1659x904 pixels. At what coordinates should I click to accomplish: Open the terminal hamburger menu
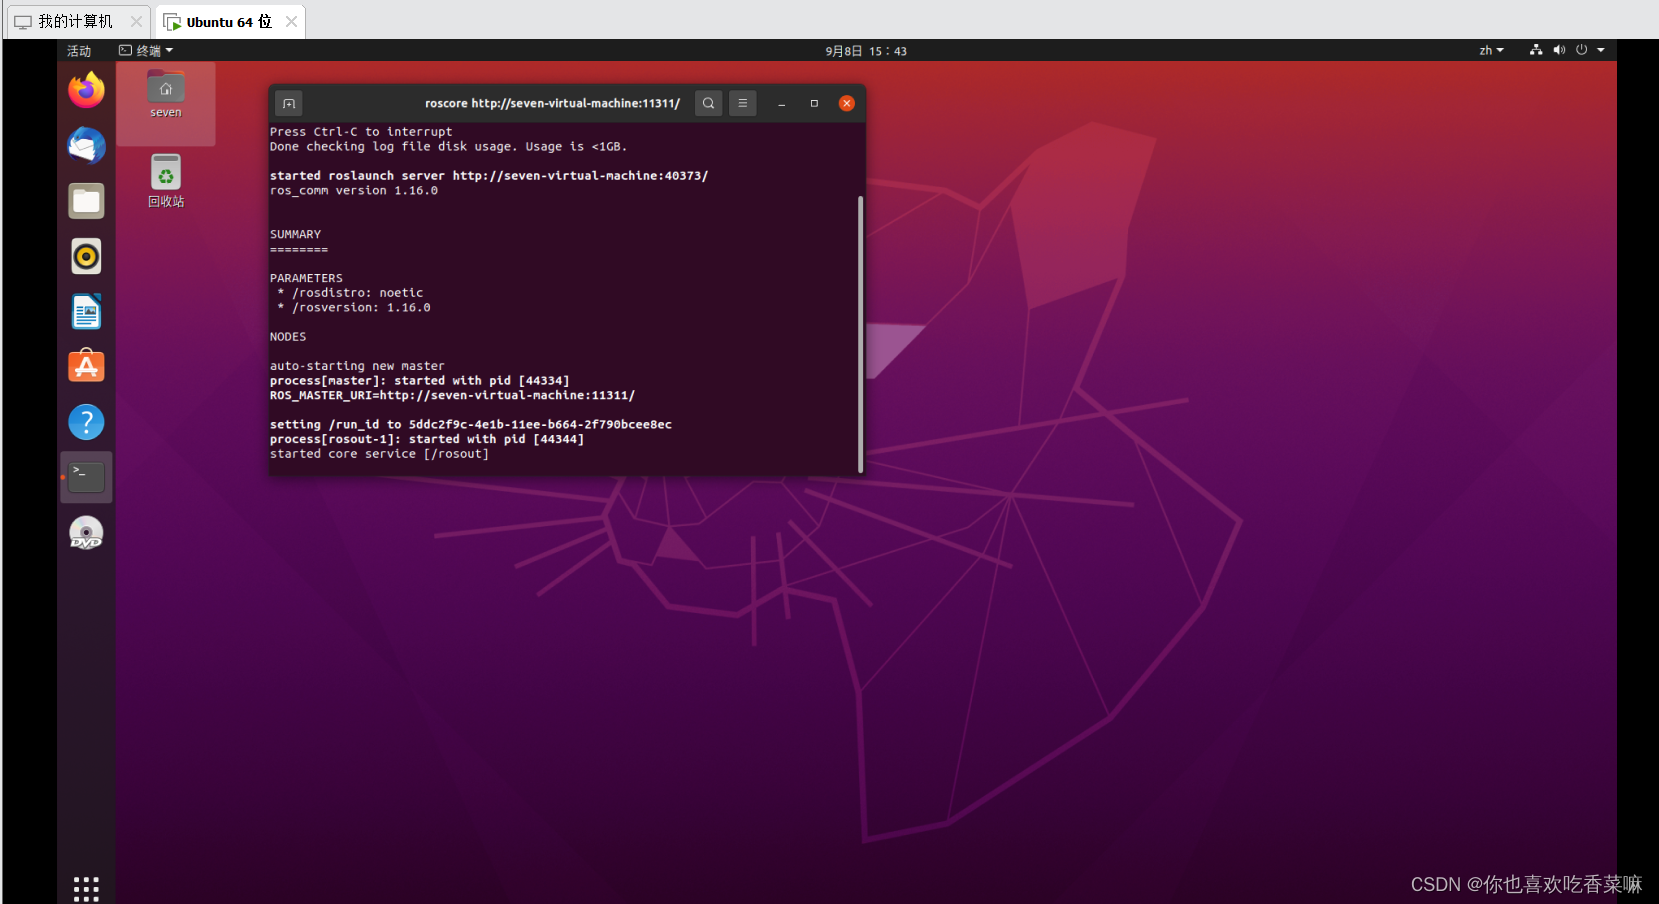742,103
